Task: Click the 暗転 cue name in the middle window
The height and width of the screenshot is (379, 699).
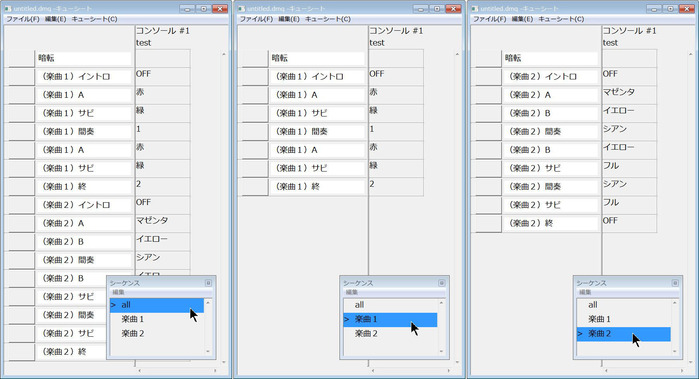Action: click(317, 58)
